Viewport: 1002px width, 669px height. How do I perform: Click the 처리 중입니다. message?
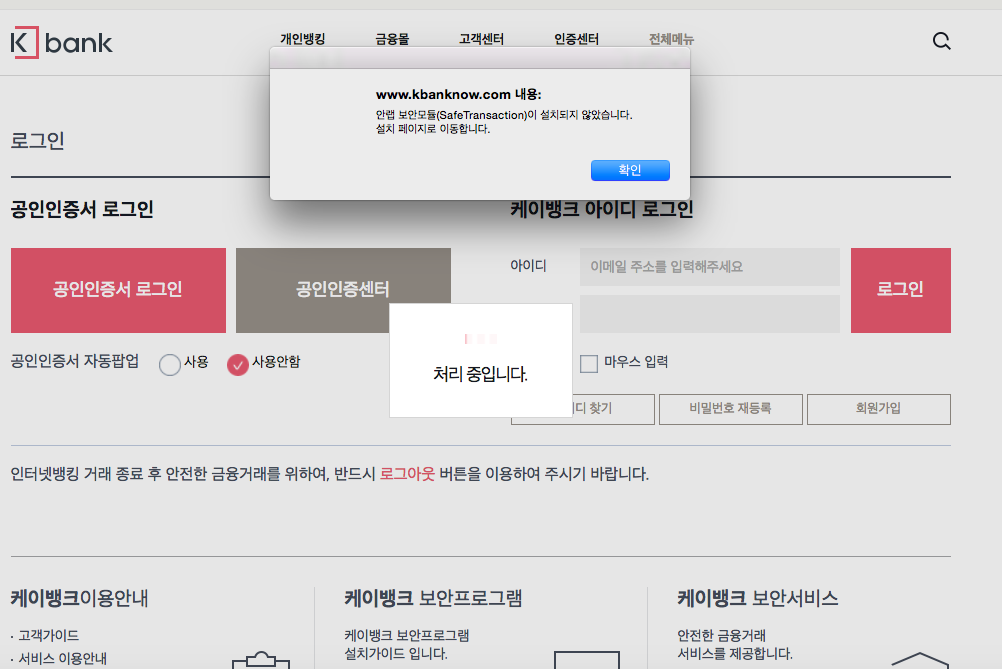[481, 374]
